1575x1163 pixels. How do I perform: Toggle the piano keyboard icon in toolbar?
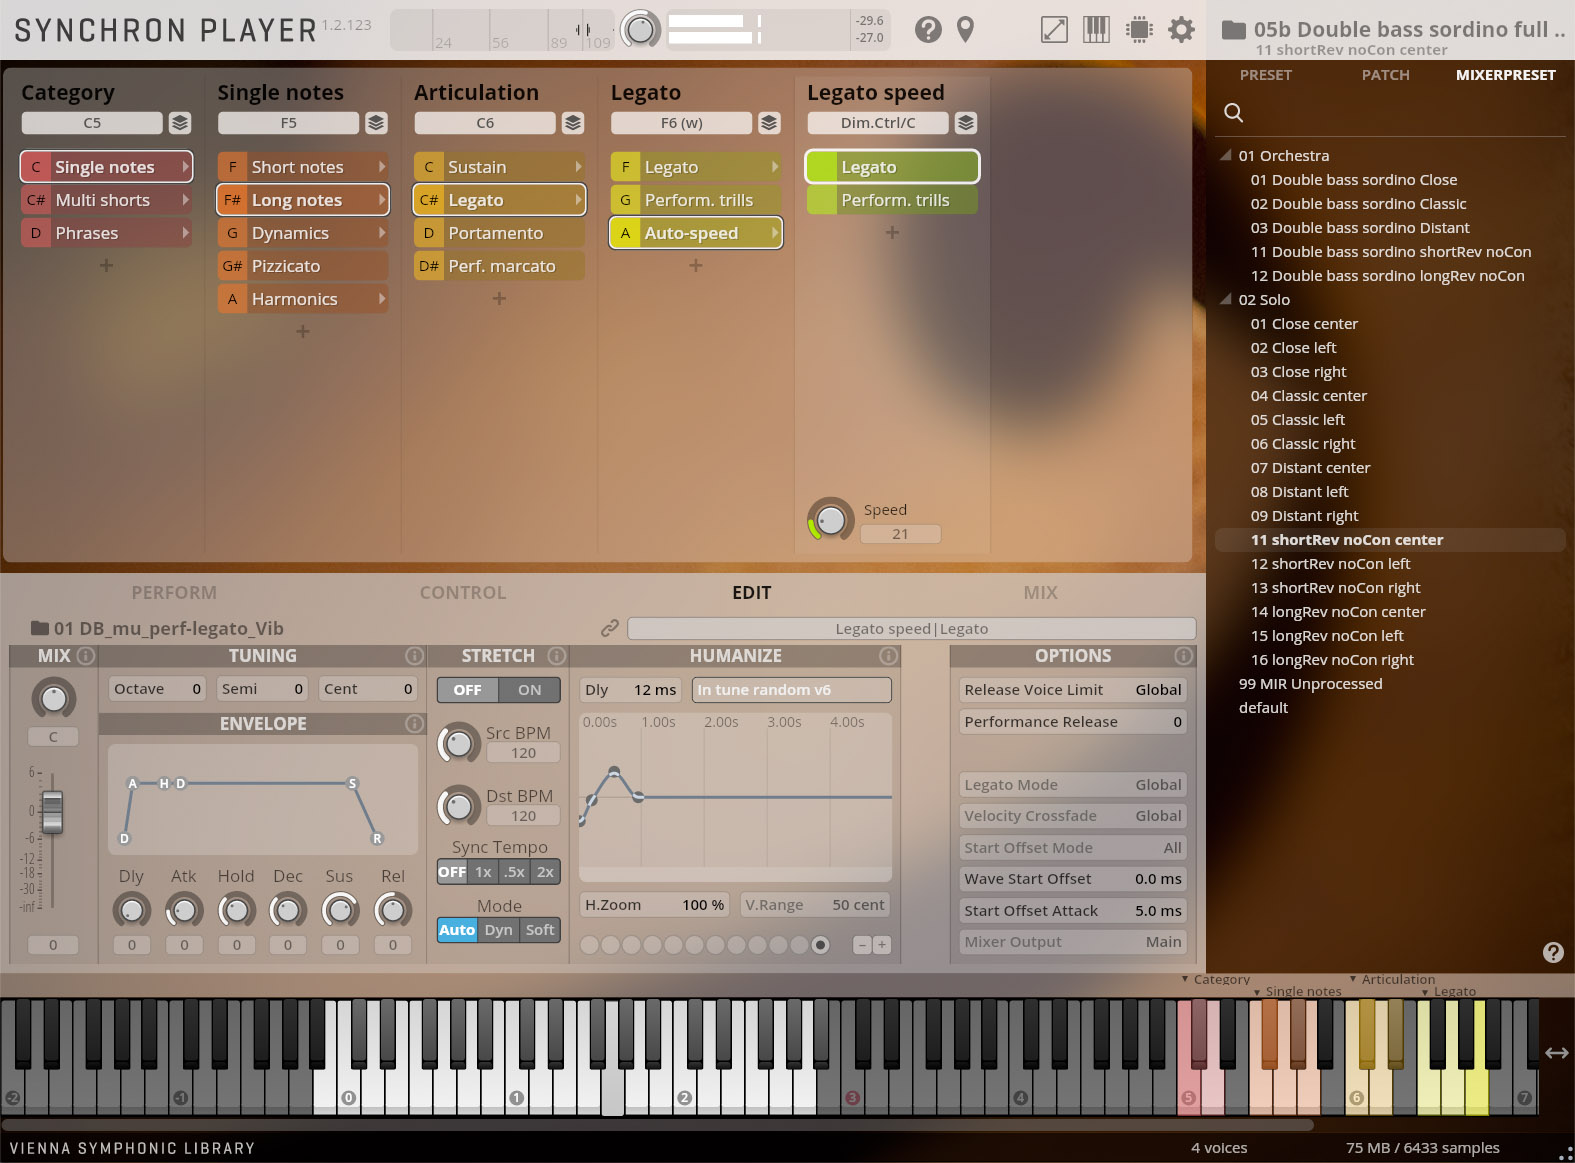coord(1096,30)
